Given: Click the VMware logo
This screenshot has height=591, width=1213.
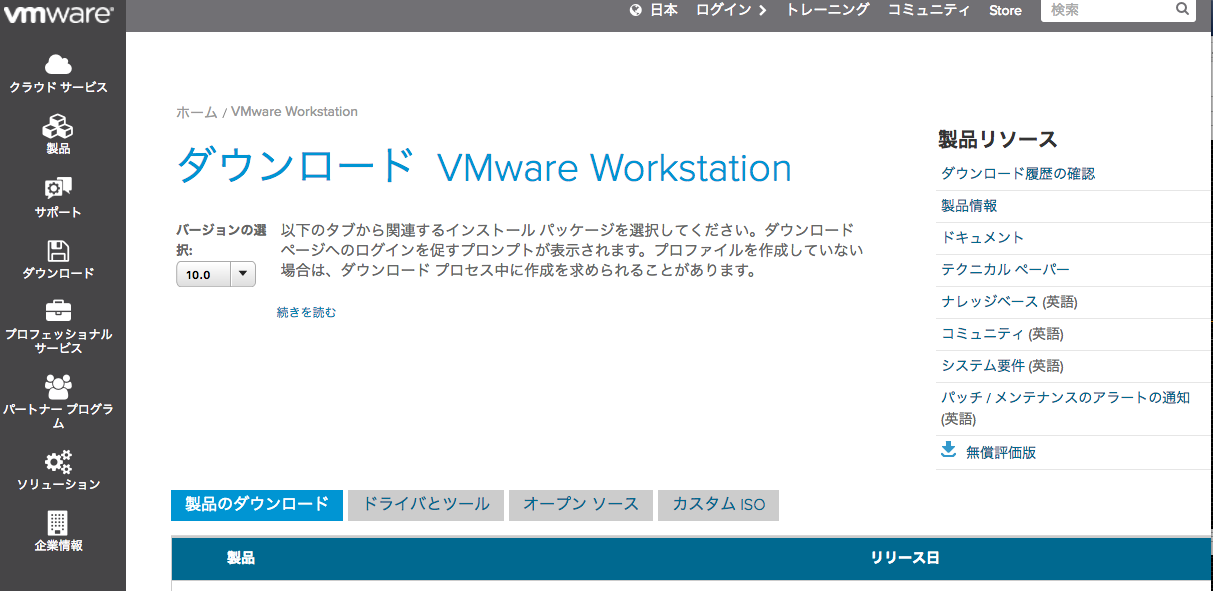Looking at the screenshot, I should click(58, 15).
